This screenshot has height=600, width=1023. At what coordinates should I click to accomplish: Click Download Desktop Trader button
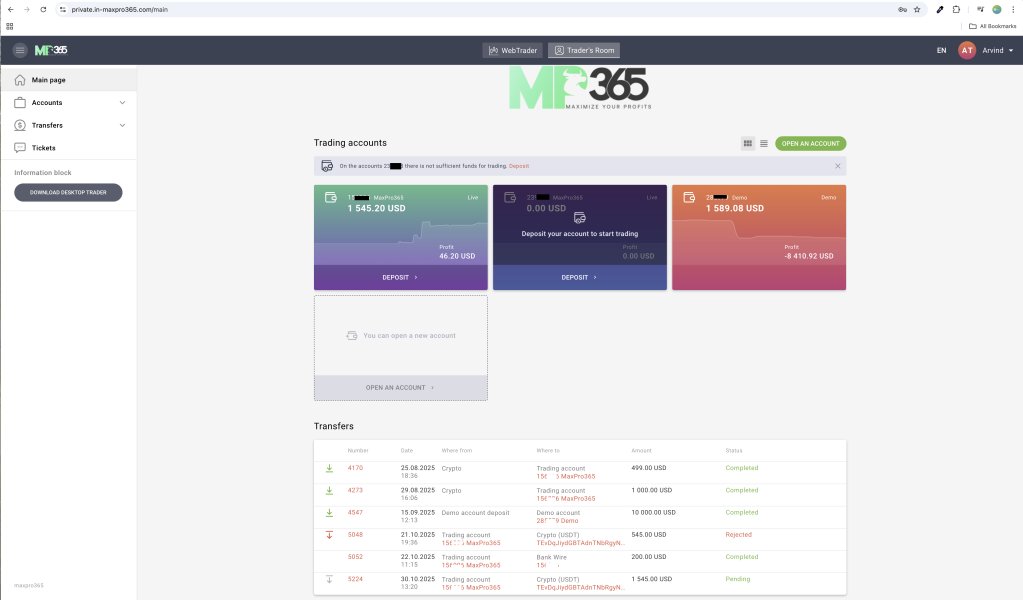click(x=69, y=192)
